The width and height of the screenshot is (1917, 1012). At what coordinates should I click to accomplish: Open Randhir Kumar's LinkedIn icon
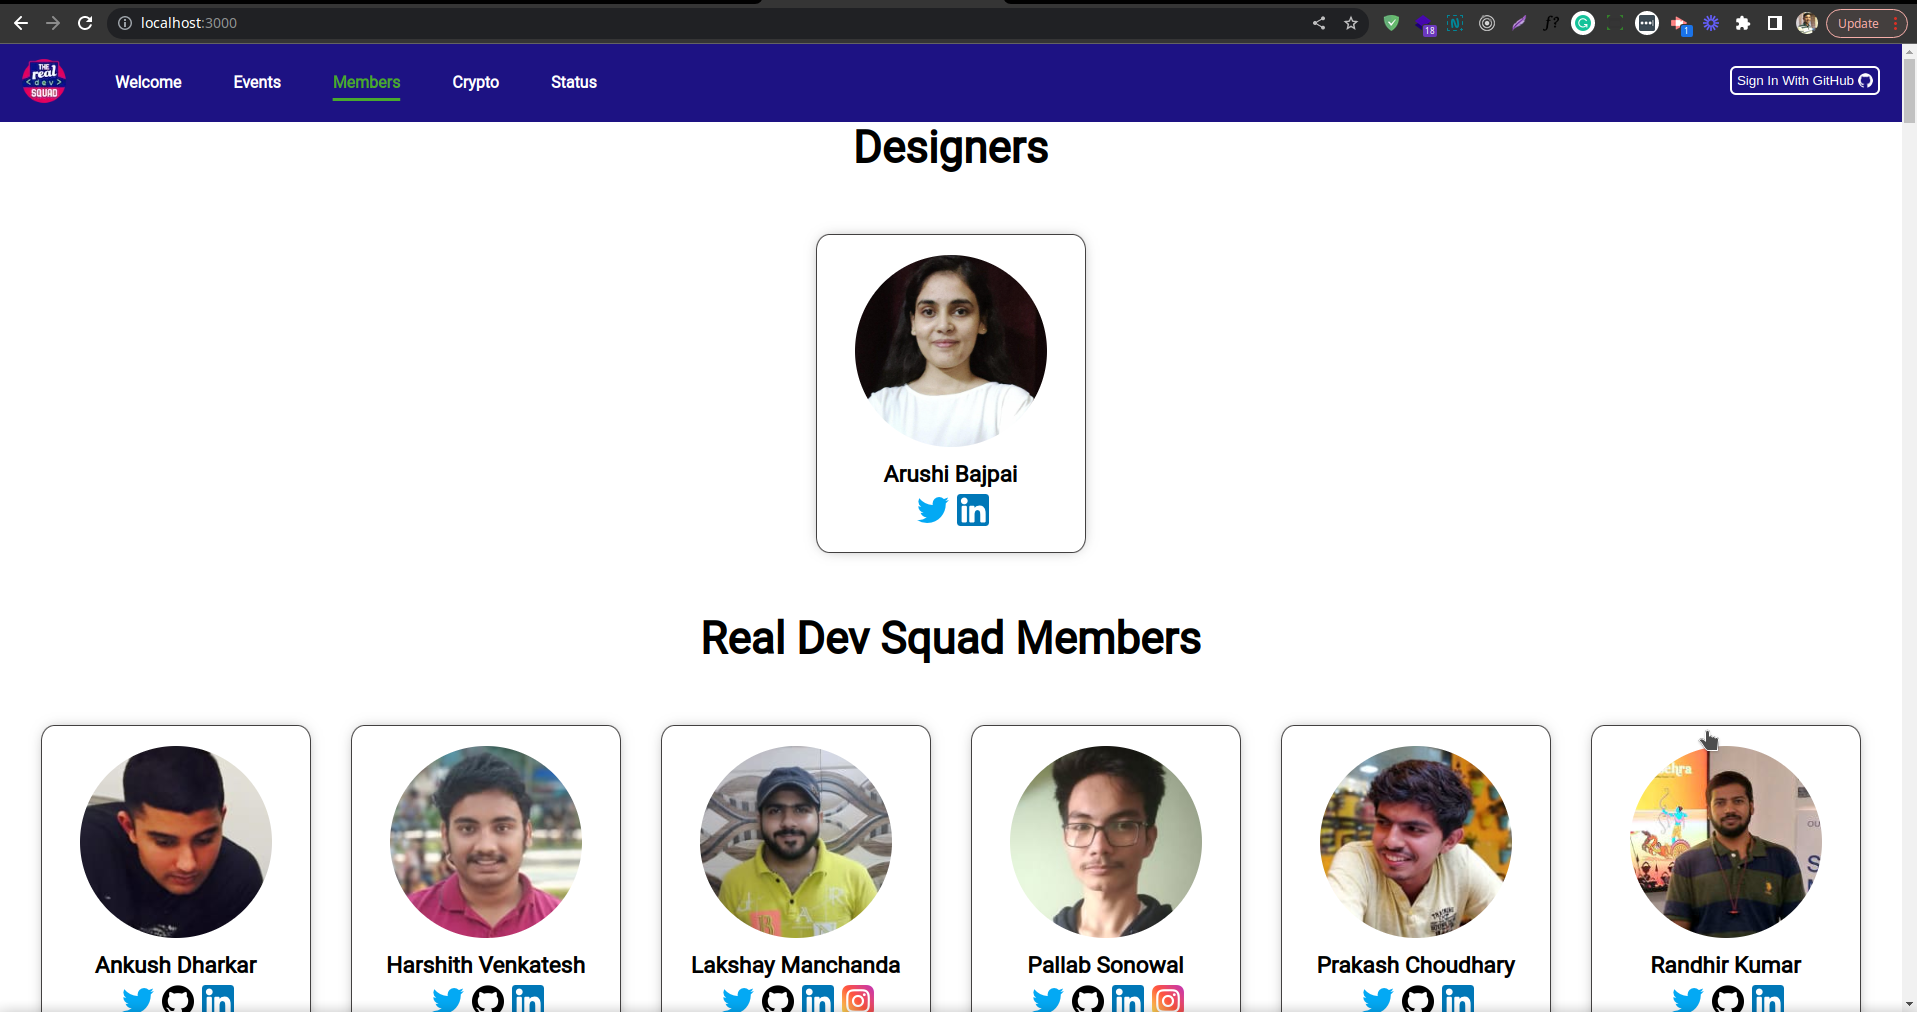(x=1768, y=999)
